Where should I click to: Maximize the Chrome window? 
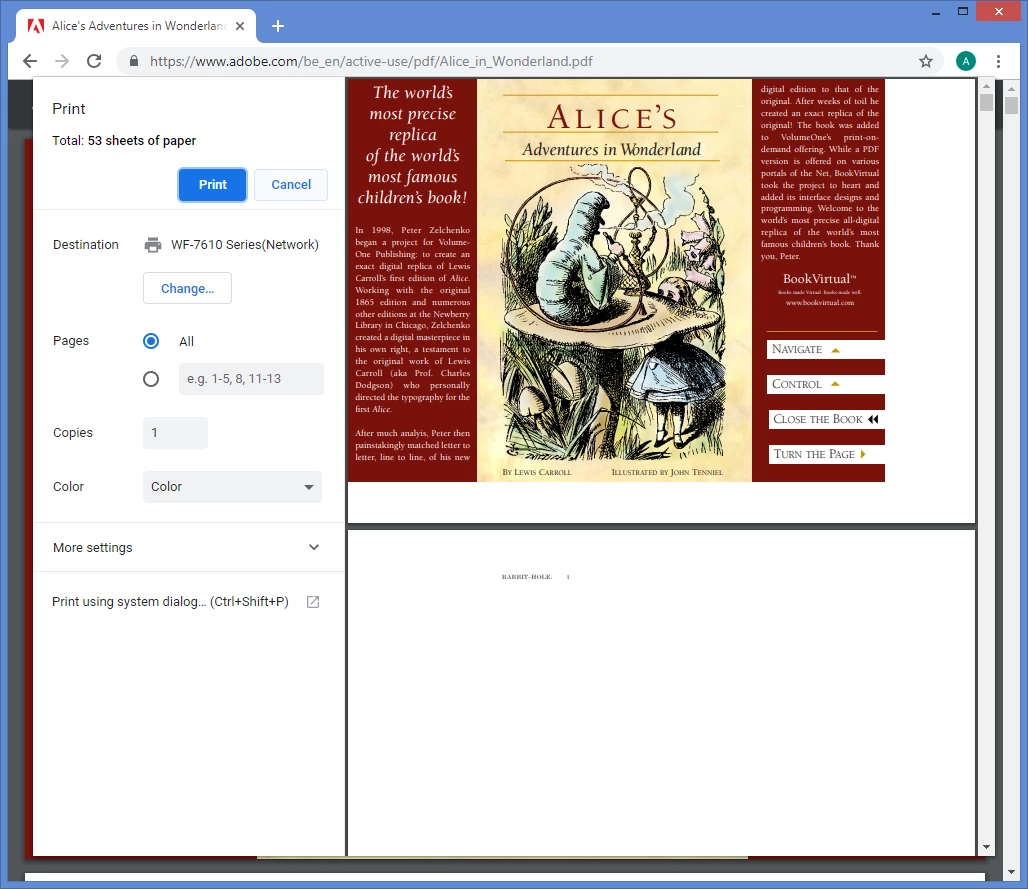click(962, 11)
